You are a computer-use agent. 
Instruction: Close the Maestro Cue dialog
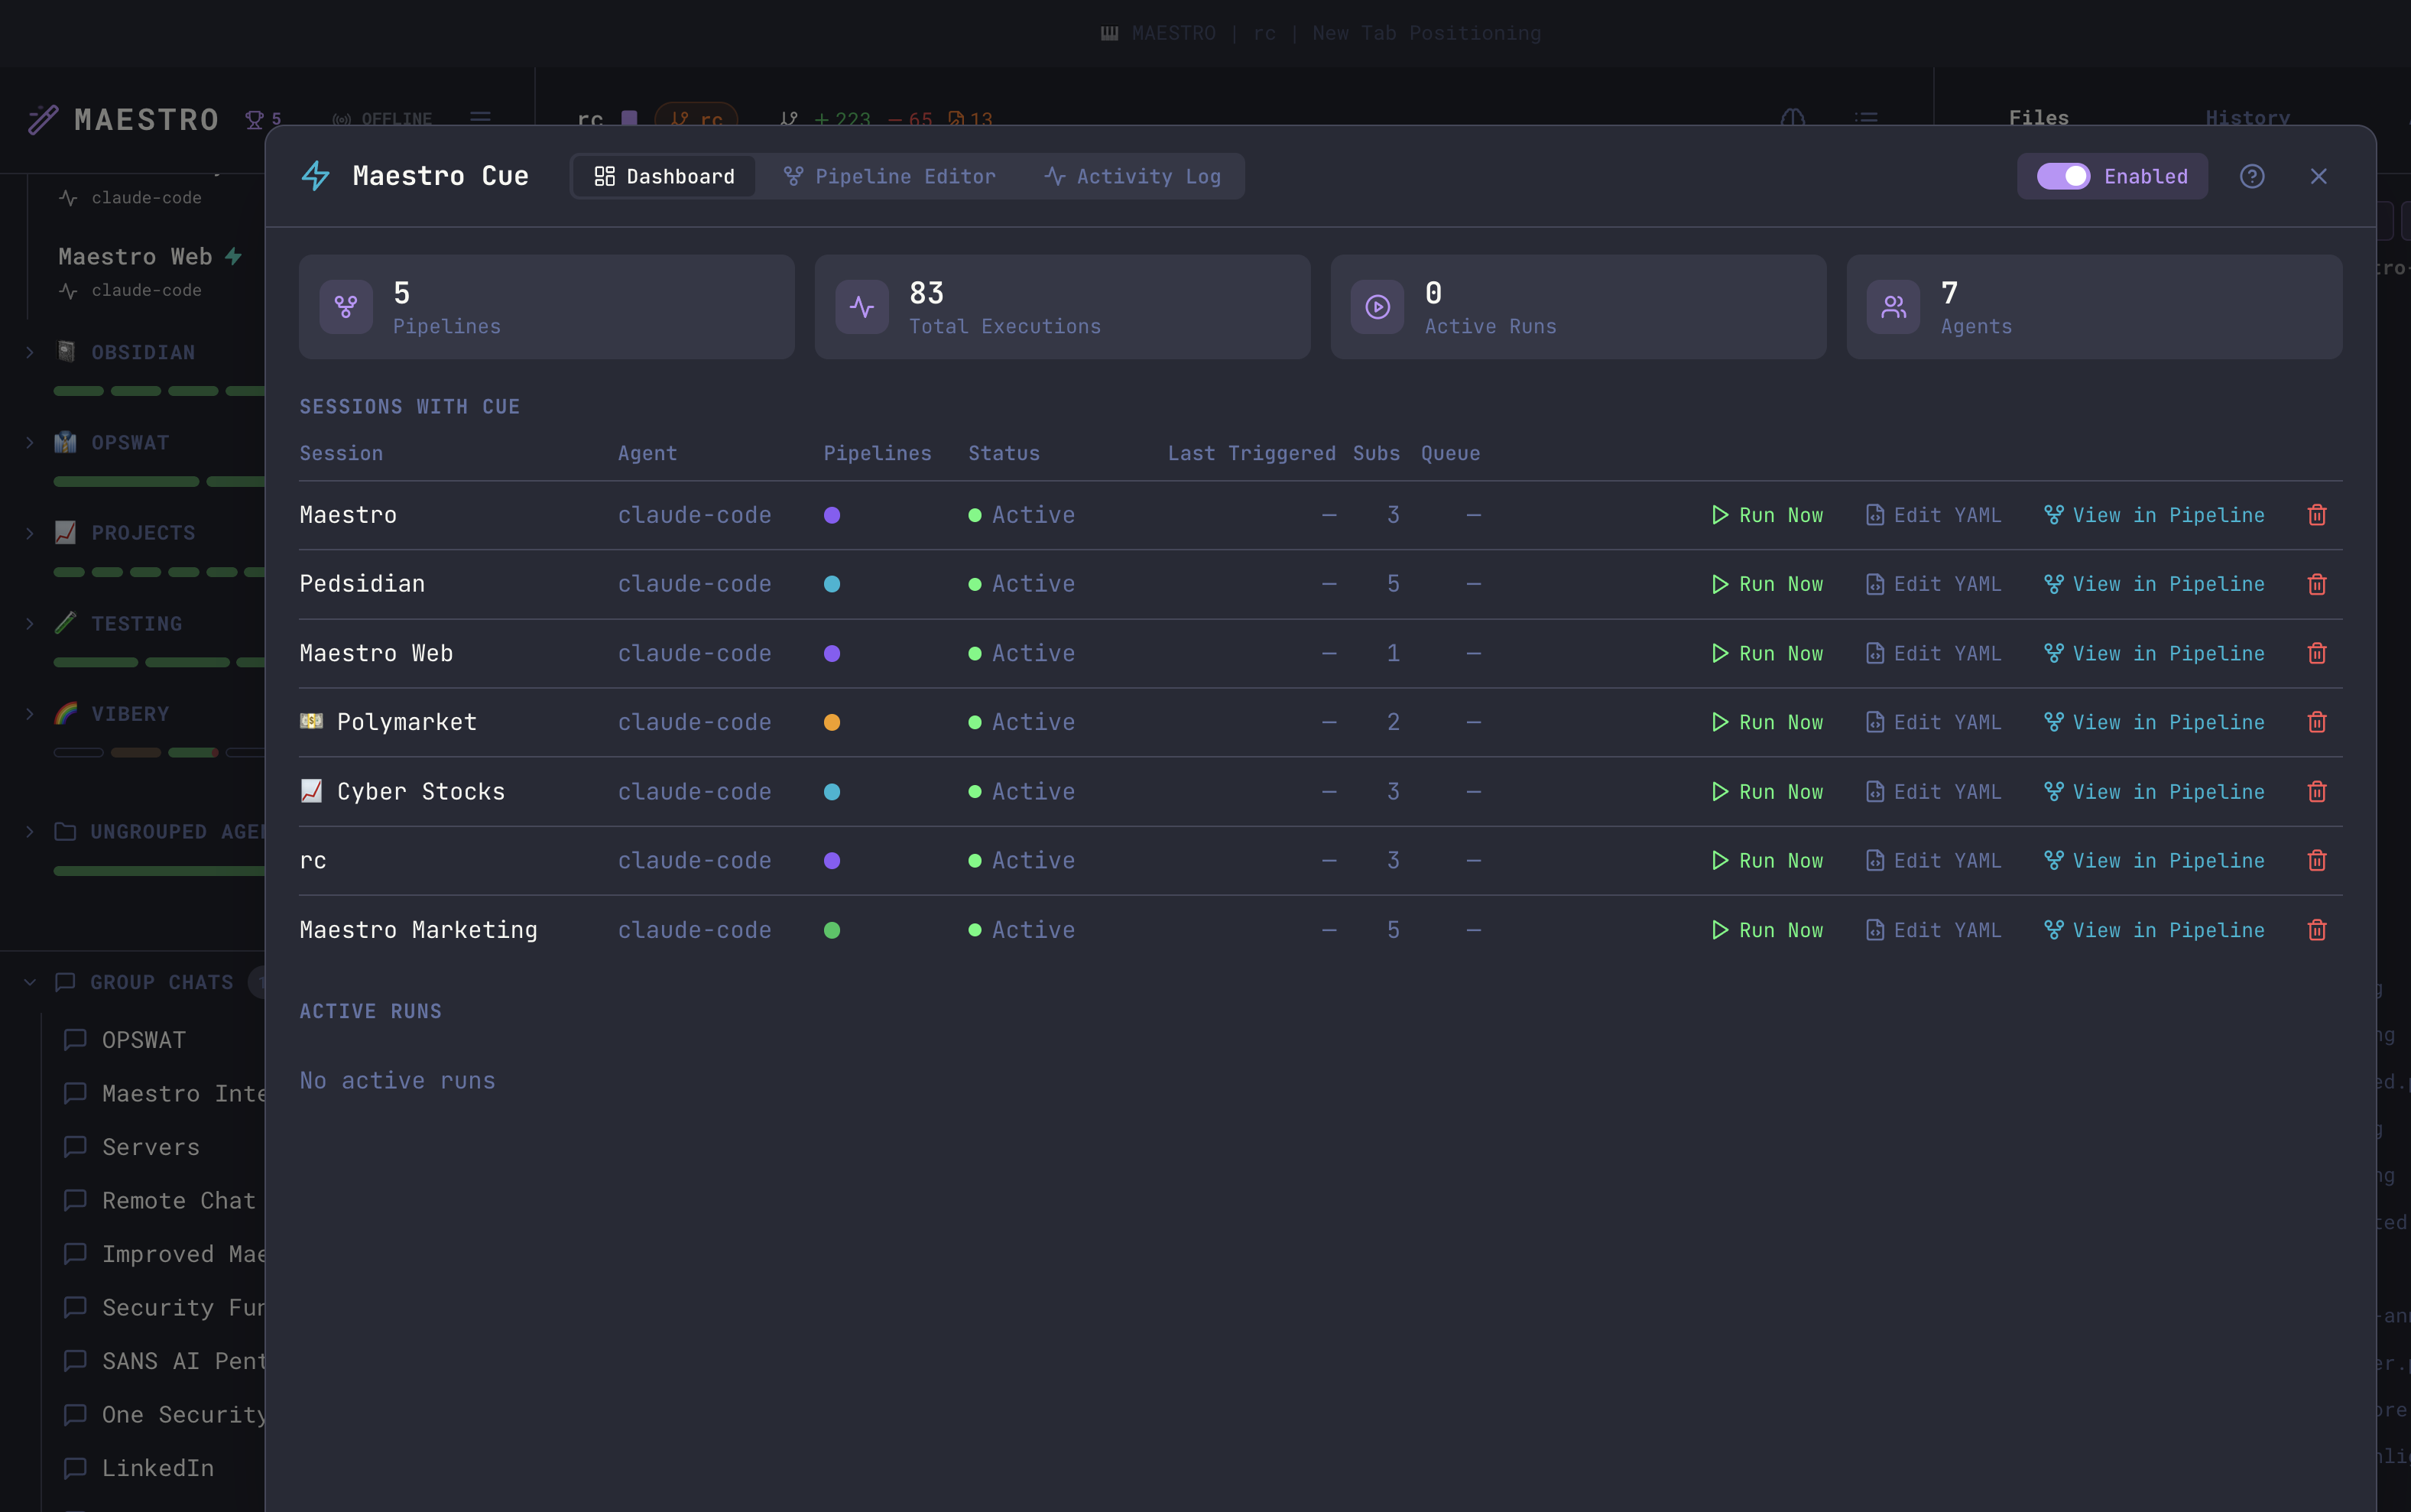[x=2318, y=176]
